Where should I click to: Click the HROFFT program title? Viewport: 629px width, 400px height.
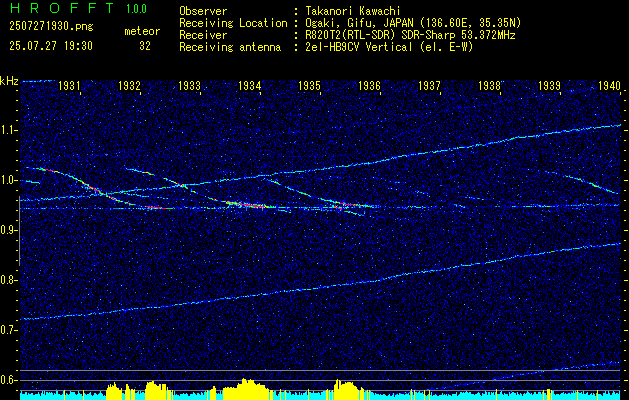click(62, 8)
